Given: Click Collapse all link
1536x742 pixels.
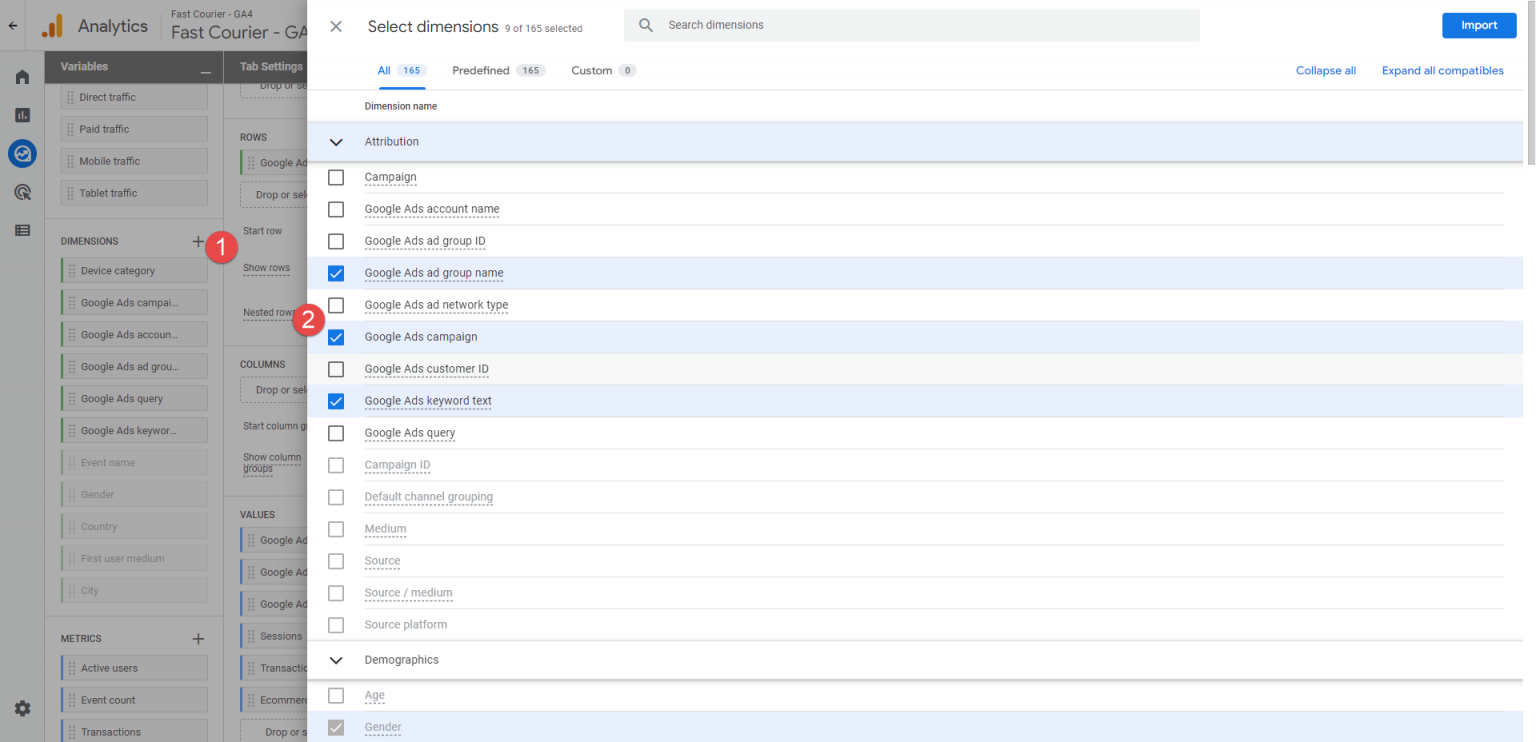Looking at the screenshot, I should [1326, 71].
